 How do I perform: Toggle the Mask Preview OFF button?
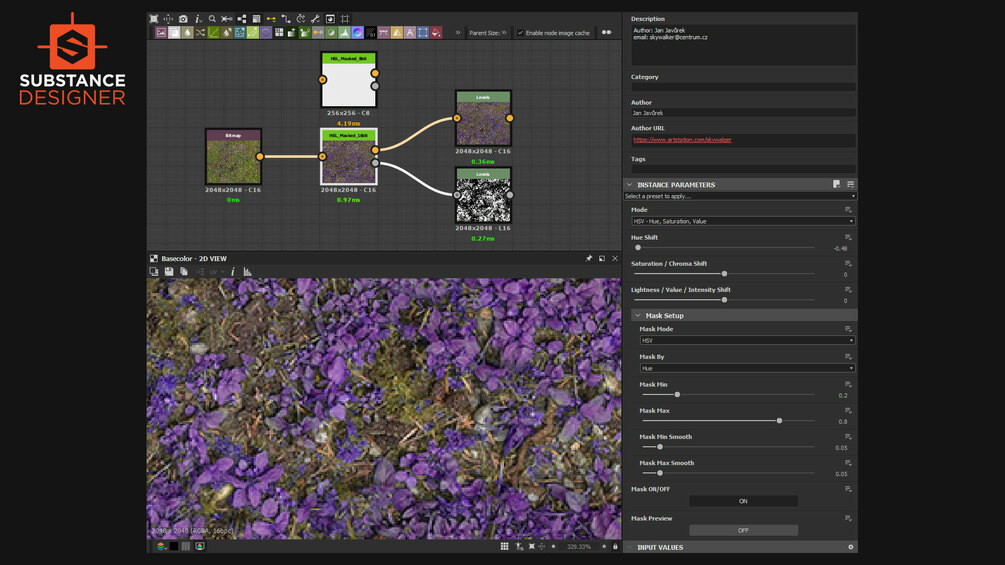[743, 530]
